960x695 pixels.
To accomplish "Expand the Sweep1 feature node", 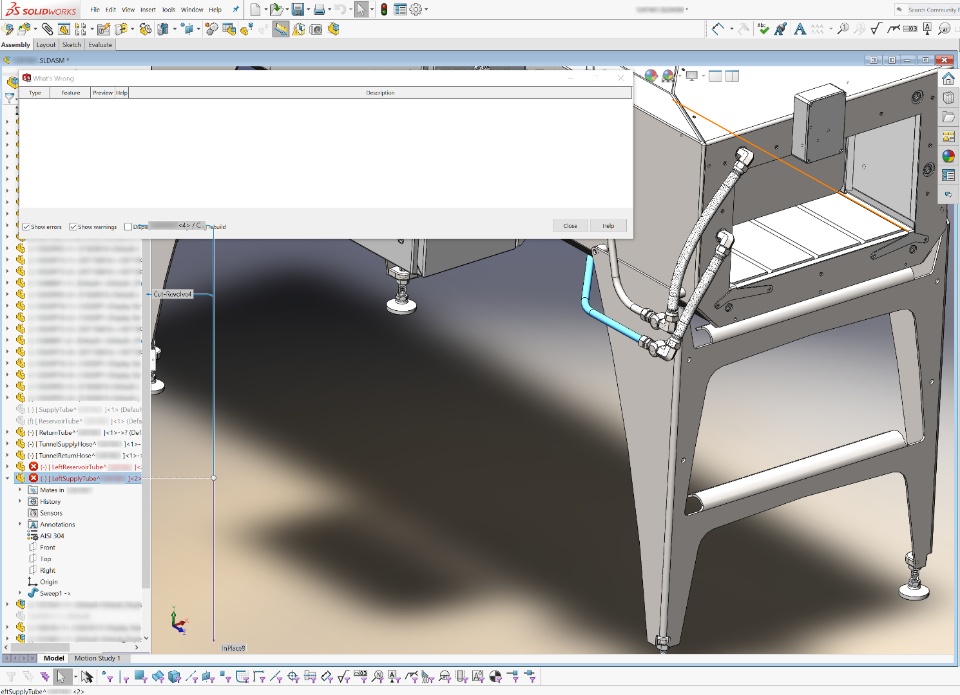I will coord(20,593).
